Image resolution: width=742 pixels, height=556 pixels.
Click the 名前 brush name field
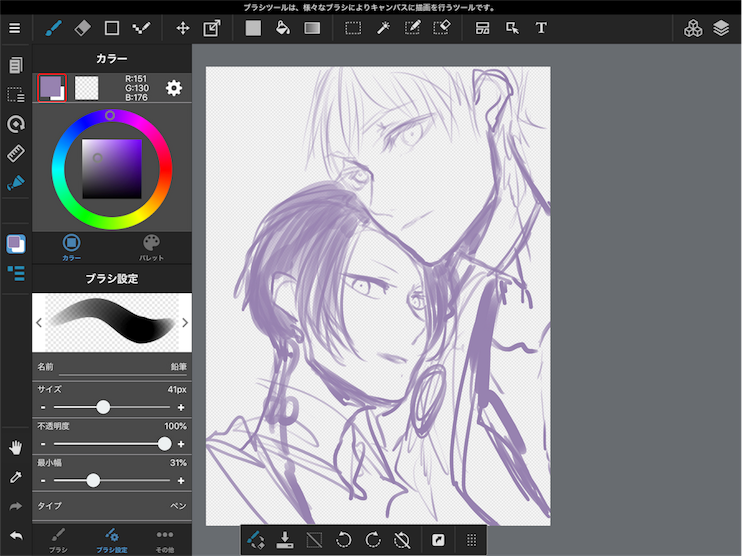(x=112, y=367)
